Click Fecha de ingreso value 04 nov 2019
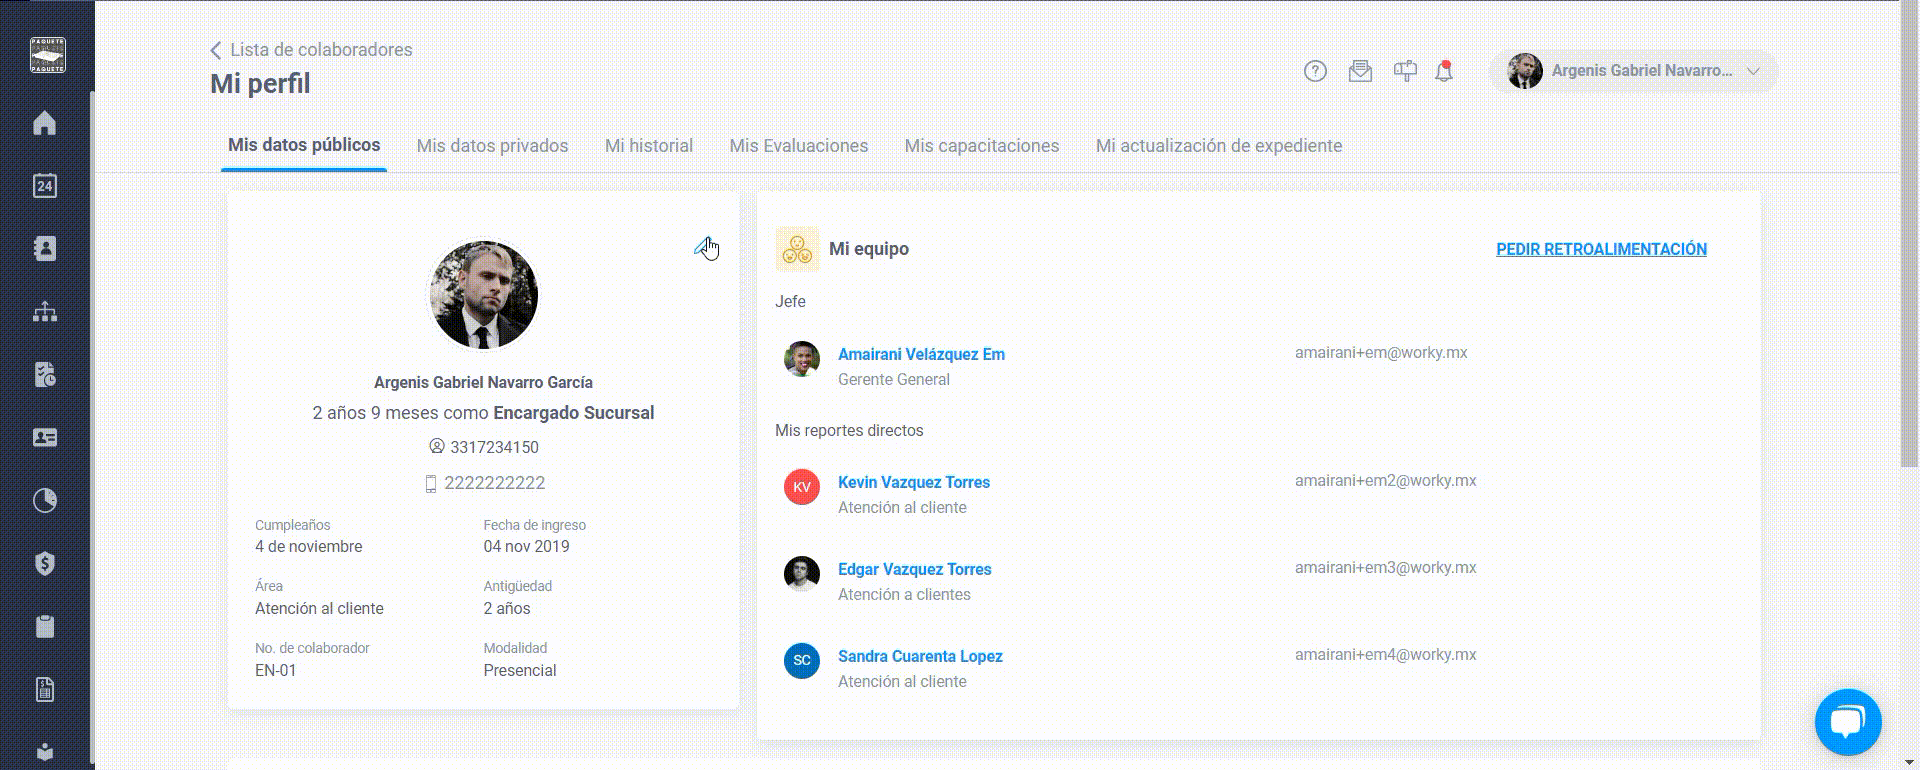 click(x=527, y=547)
